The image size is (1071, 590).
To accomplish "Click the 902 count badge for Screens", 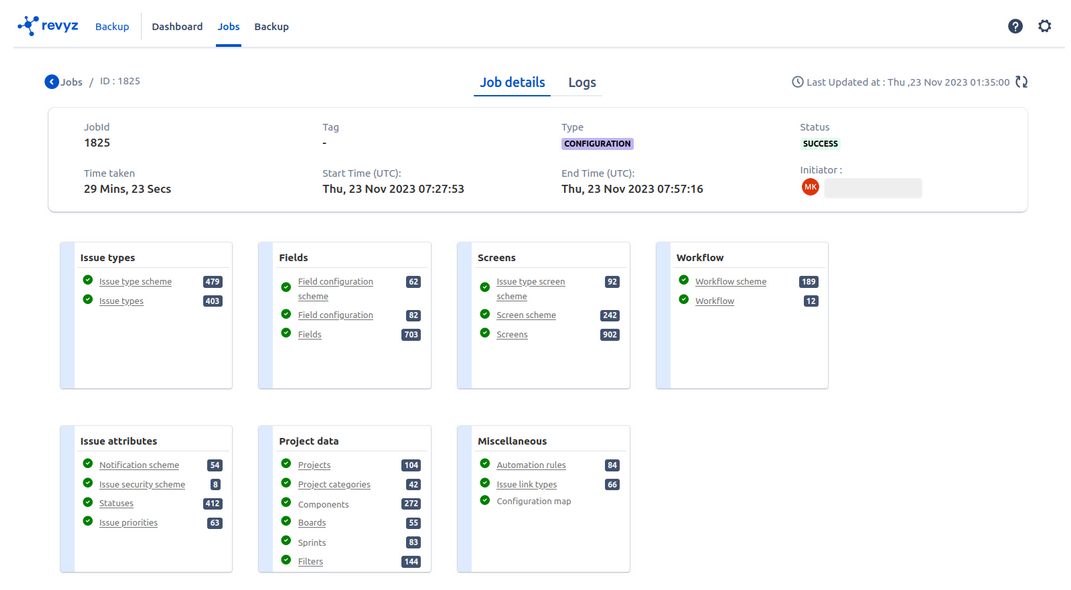I will tap(609, 335).
